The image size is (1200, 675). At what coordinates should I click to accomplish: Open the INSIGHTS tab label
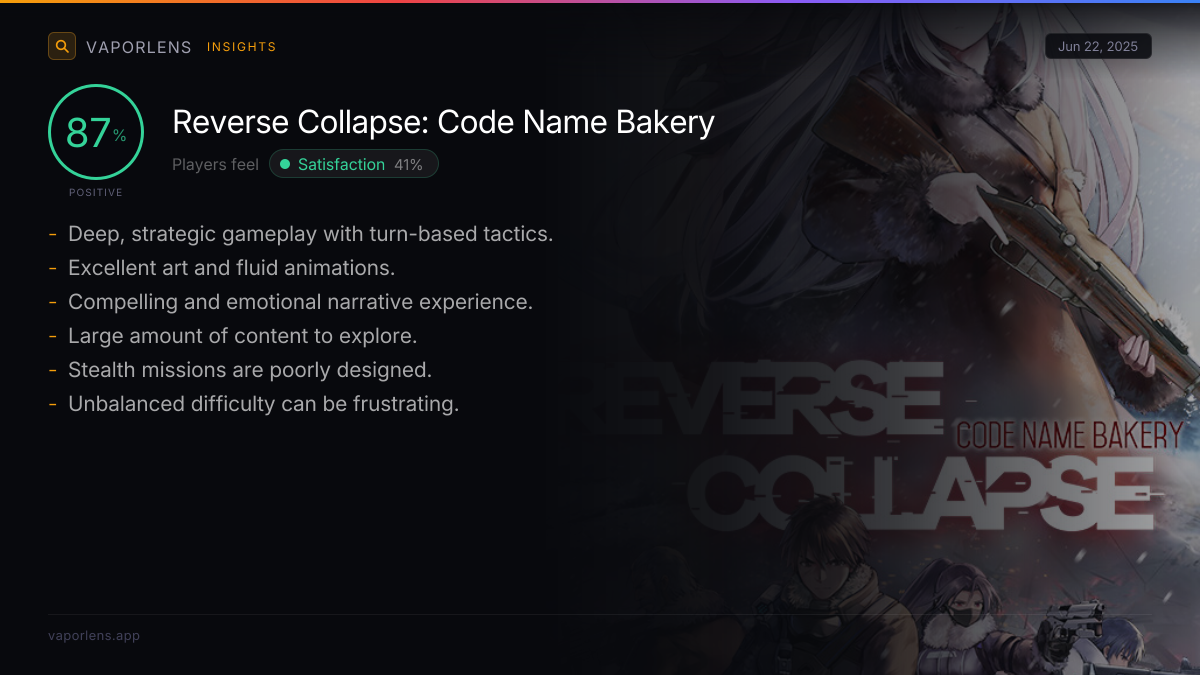tap(241, 47)
